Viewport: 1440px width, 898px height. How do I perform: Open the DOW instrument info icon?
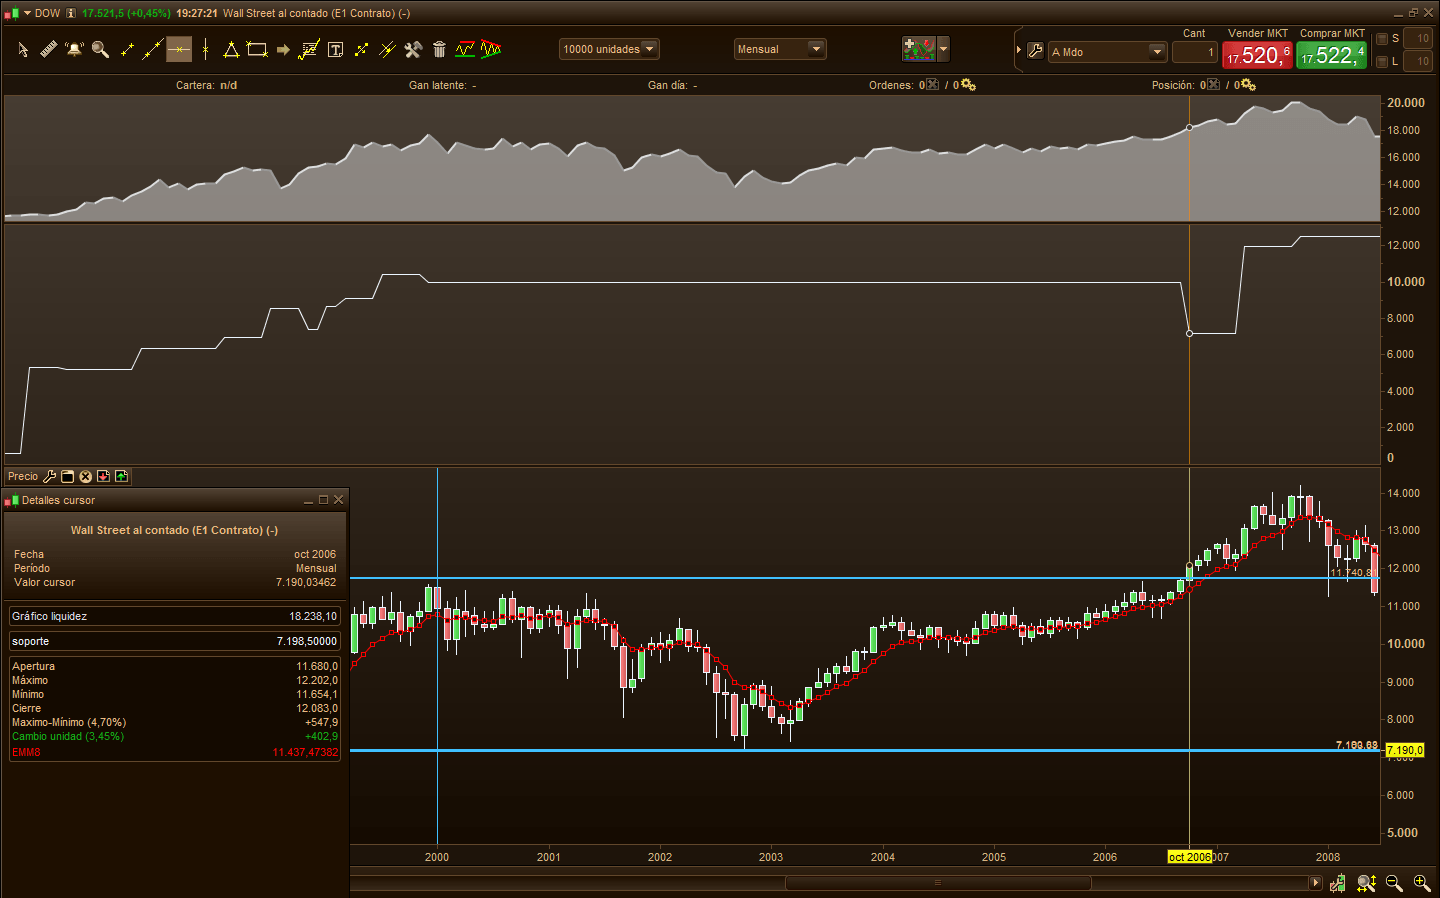pos(71,13)
